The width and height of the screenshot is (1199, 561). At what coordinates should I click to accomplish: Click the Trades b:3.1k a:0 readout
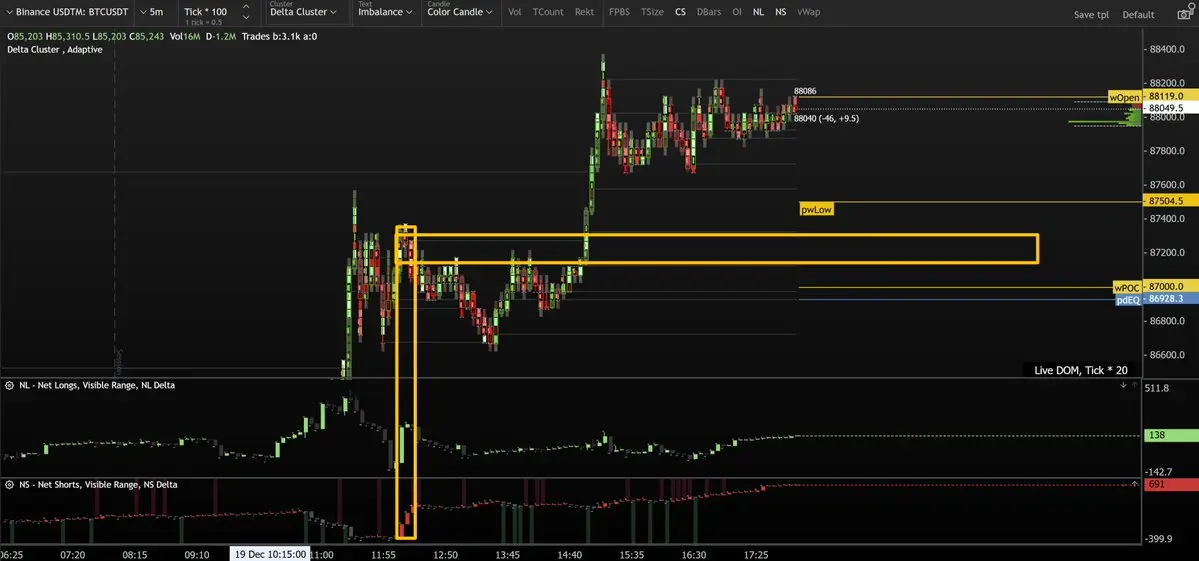(x=279, y=36)
